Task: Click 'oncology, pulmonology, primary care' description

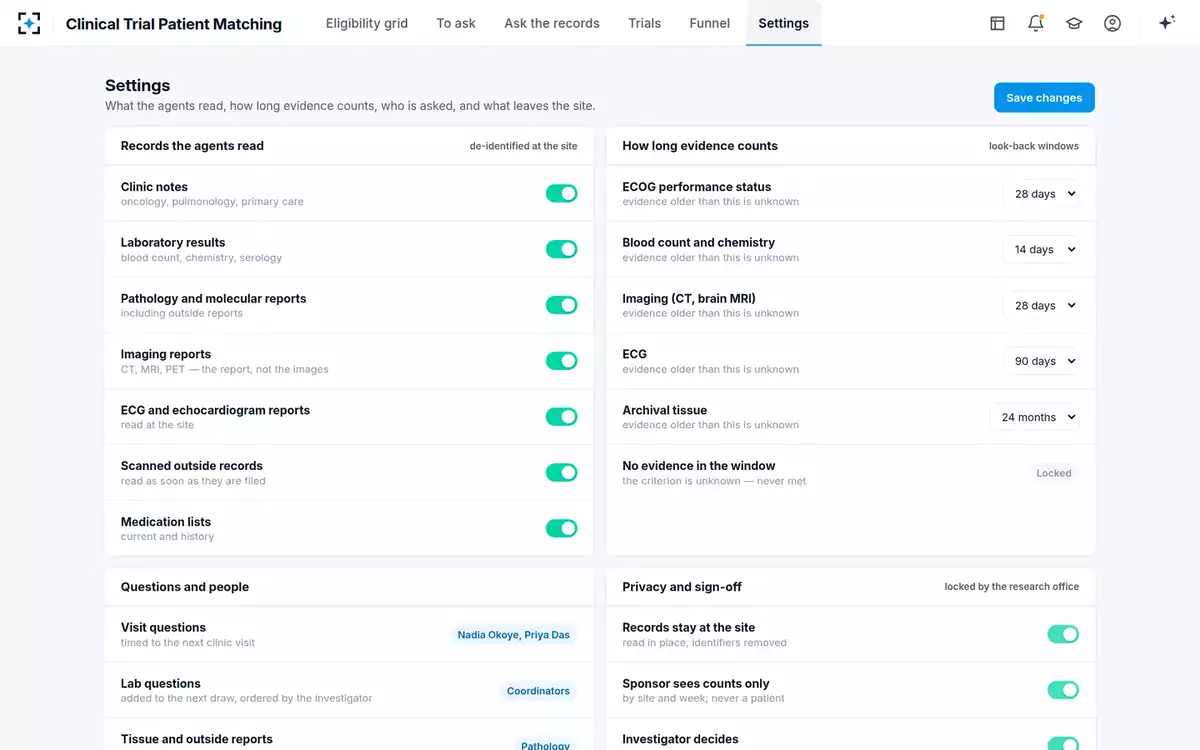Action: (212, 202)
